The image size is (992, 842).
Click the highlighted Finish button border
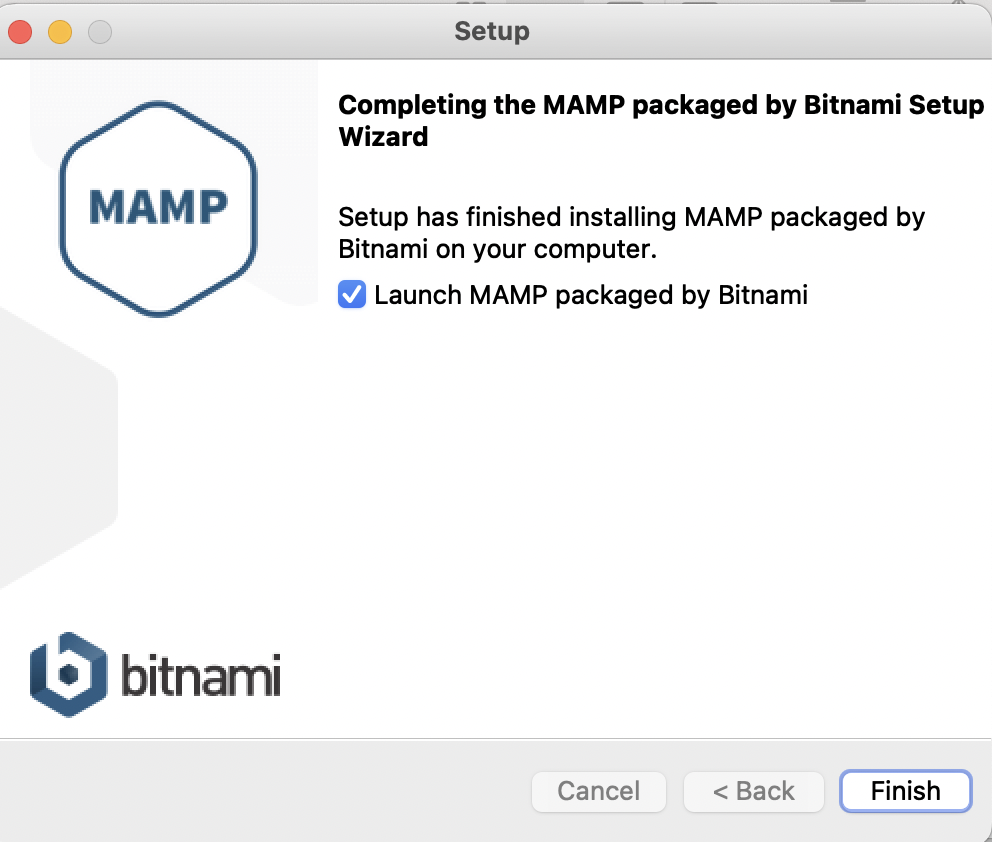coord(905,791)
